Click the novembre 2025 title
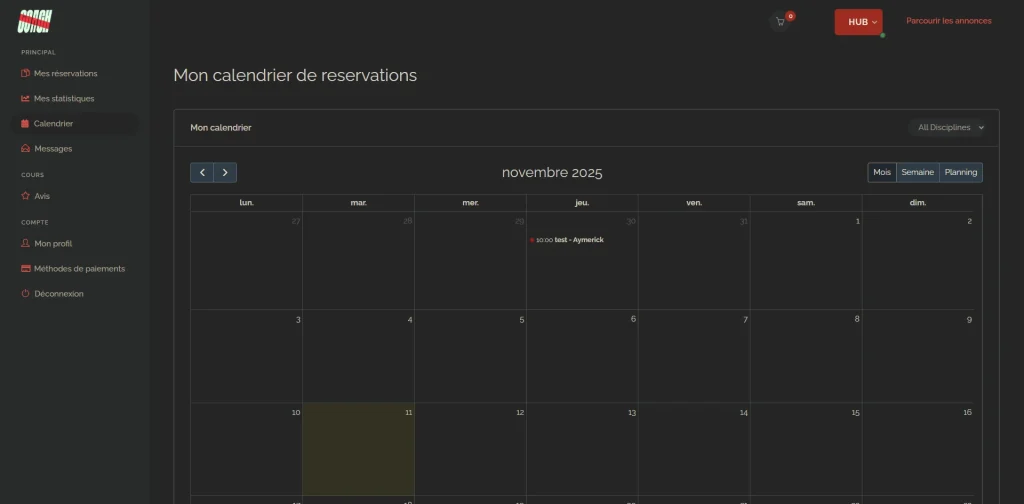 click(552, 172)
